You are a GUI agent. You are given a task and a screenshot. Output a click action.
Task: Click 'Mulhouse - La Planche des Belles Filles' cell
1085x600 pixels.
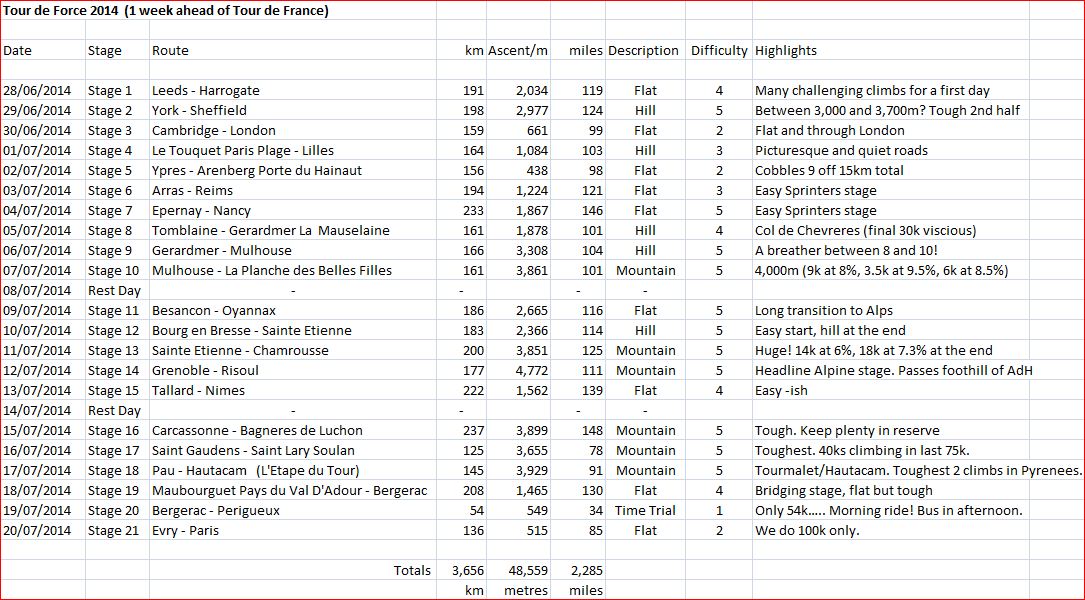pos(272,271)
